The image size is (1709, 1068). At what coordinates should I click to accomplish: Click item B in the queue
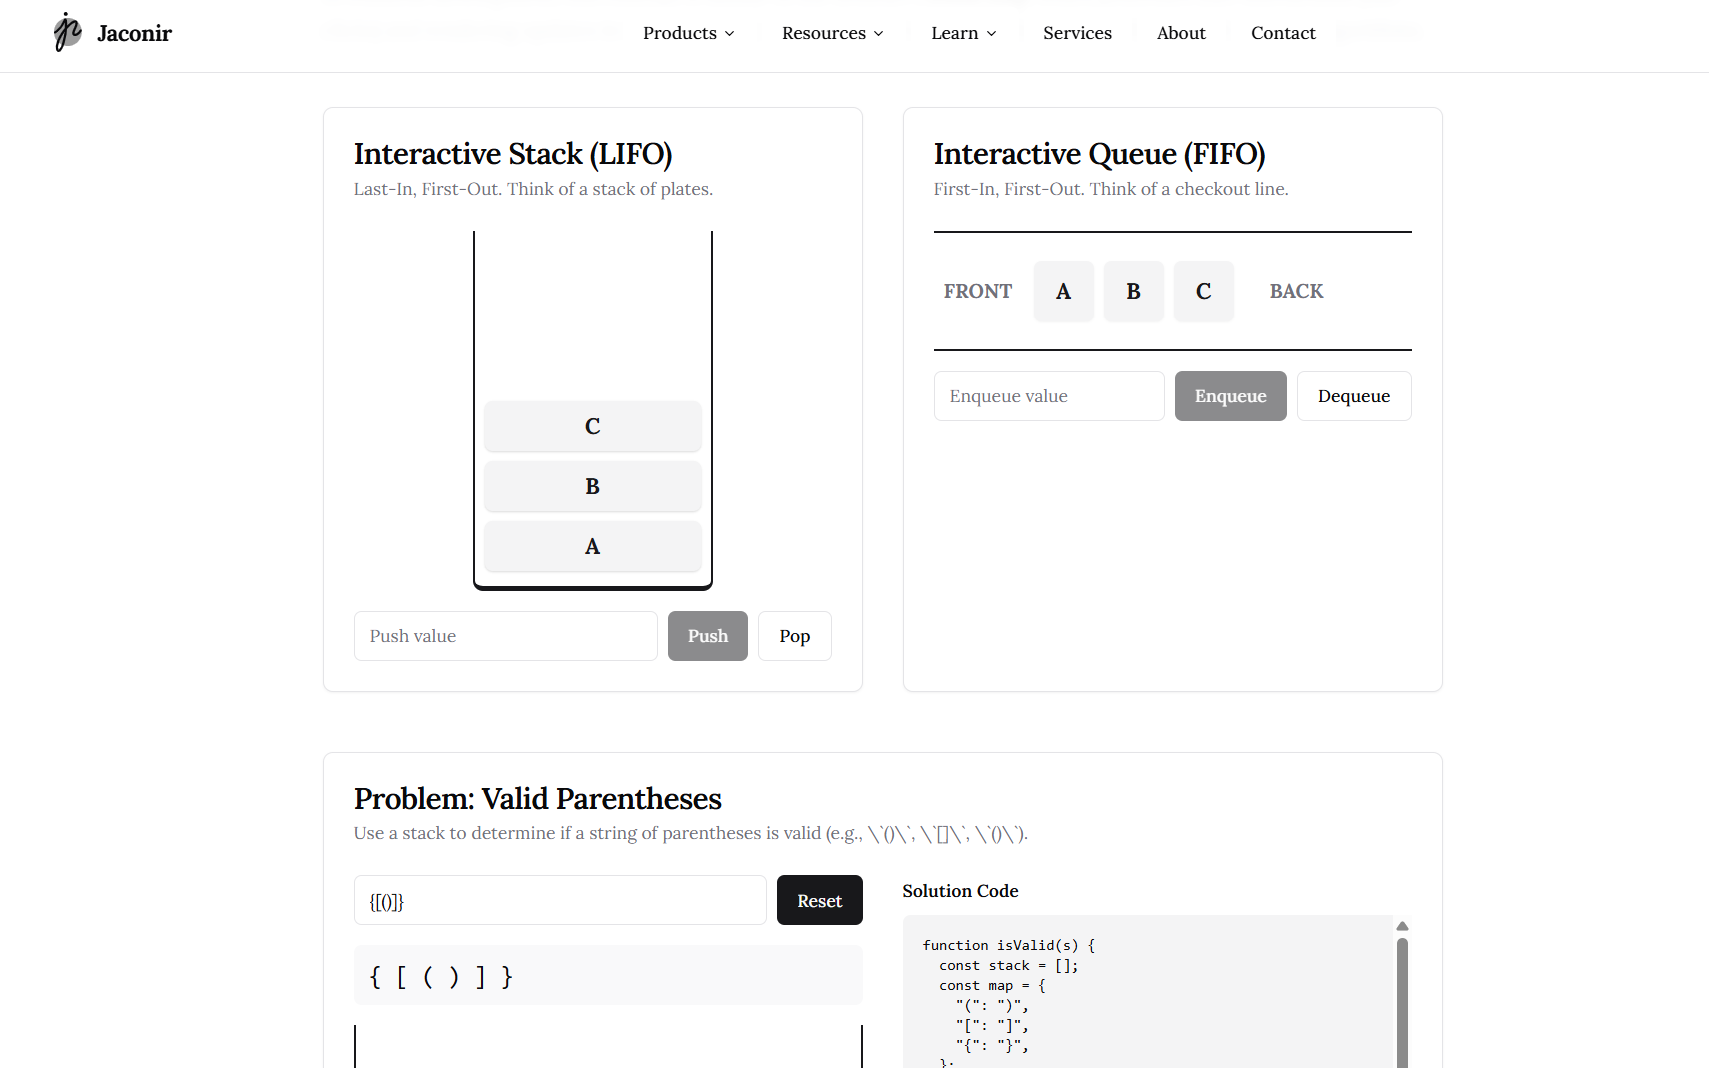(x=1133, y=291)
